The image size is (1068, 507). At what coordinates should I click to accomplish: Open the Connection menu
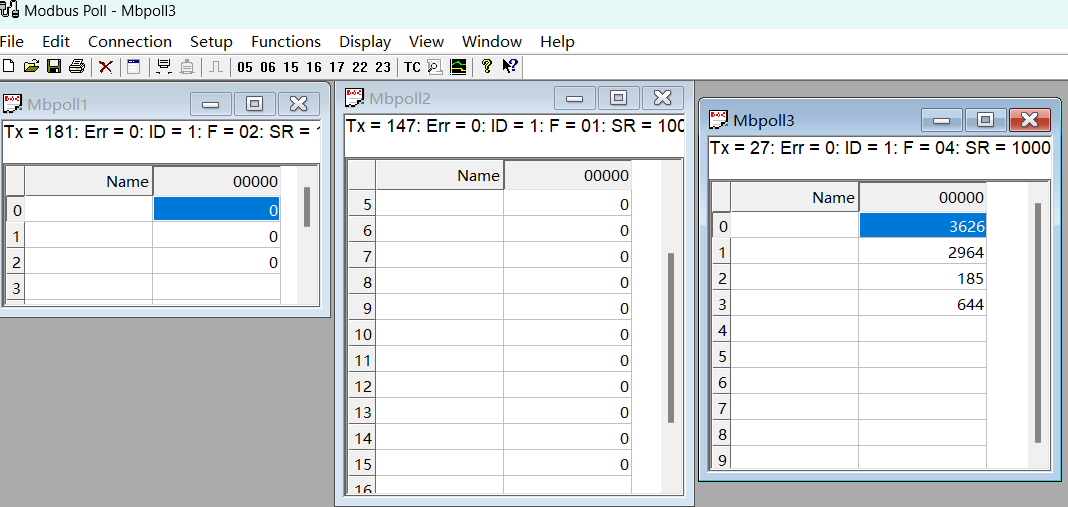click(x=130, y=42)
